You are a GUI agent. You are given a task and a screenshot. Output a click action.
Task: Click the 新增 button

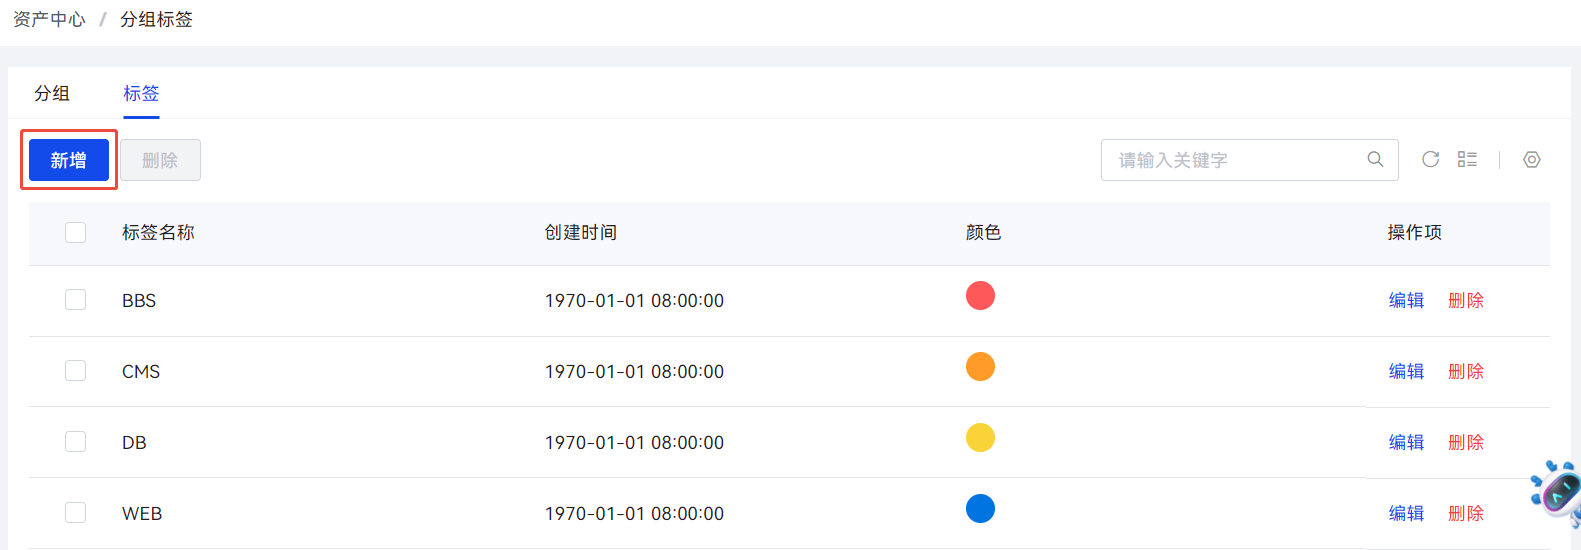pyautogui.click(x=69, y=160)
